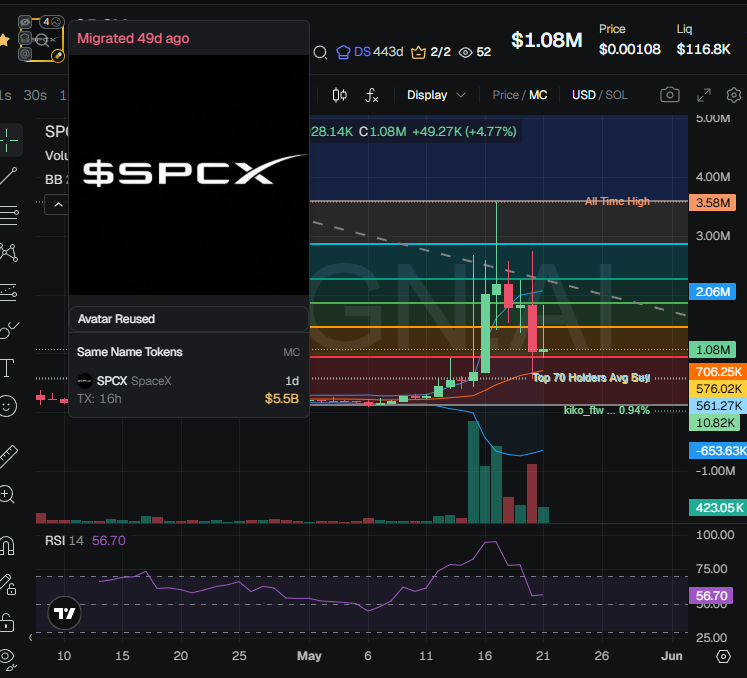
Task: Expand chart to fullscreen
Action: pos(704,95)
